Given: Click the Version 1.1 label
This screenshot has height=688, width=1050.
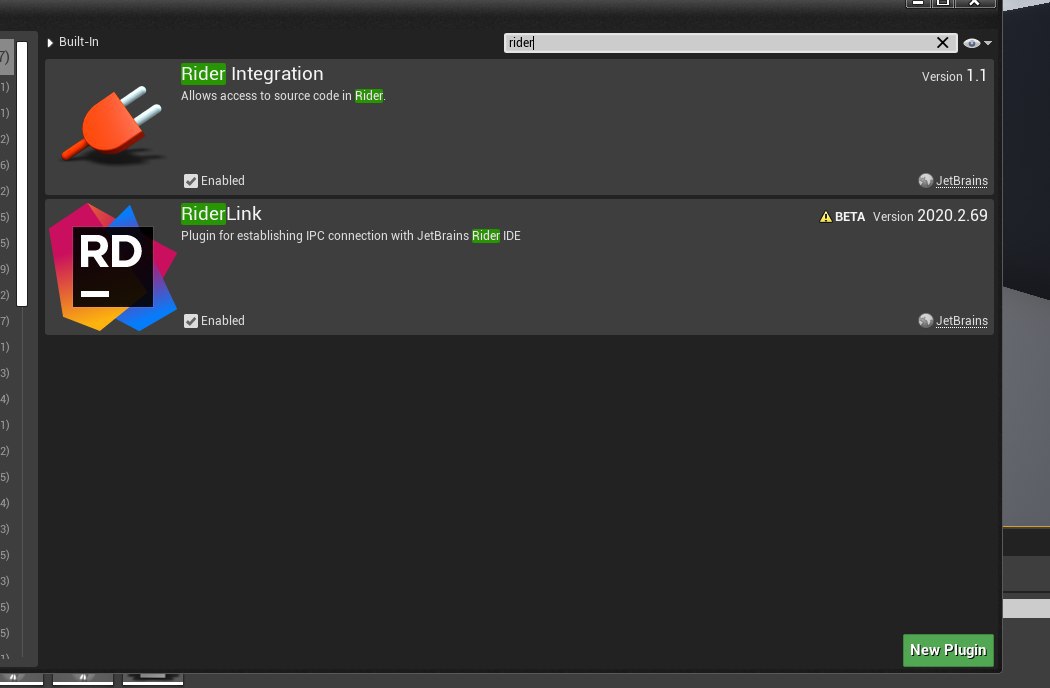Looking at the screenshot, I should click(954, 76).
